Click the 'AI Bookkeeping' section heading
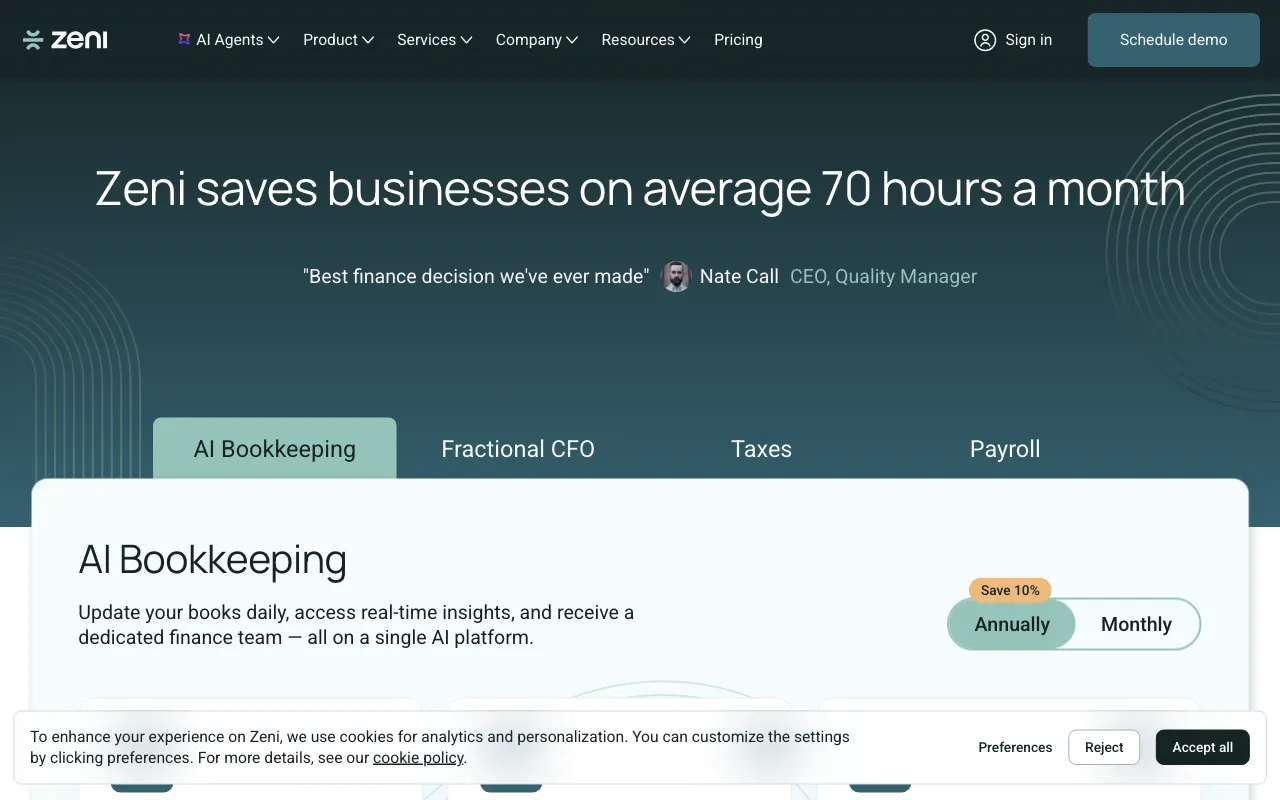This screenshot has width=1280, height=800. pos(212,560)
